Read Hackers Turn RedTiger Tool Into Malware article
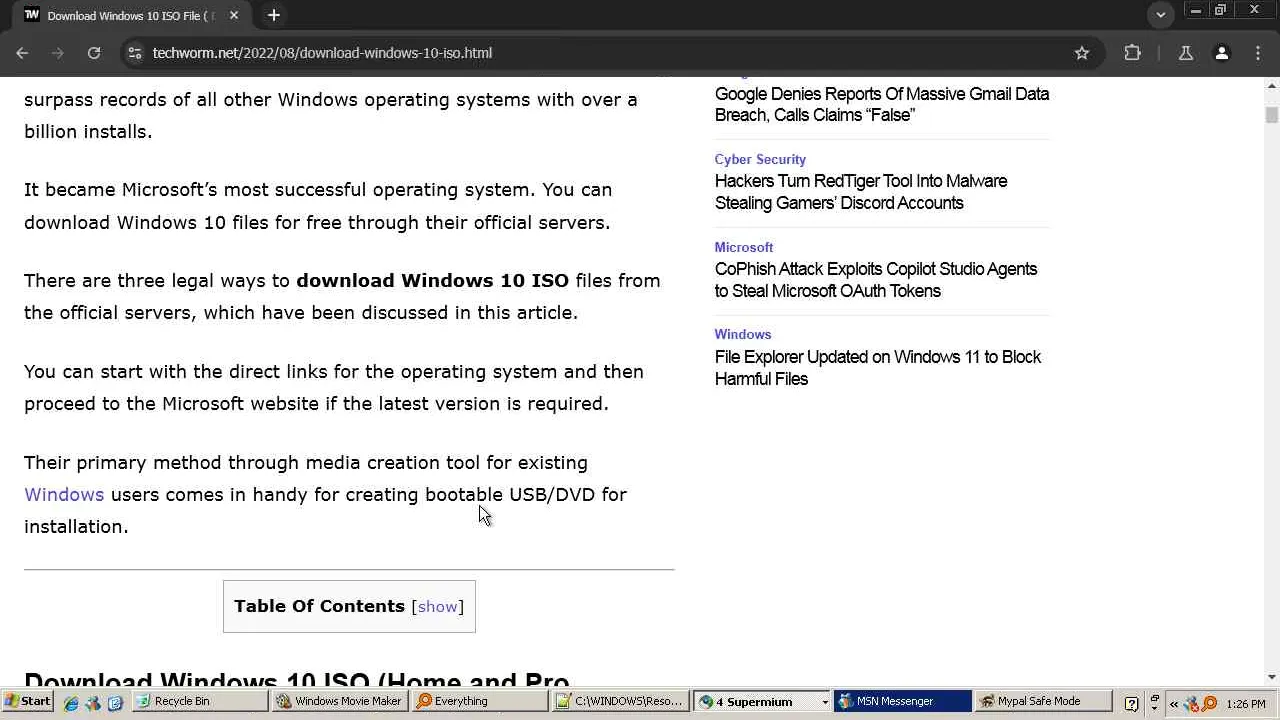This screenshot has width=1280, height=720. point(861,192)
